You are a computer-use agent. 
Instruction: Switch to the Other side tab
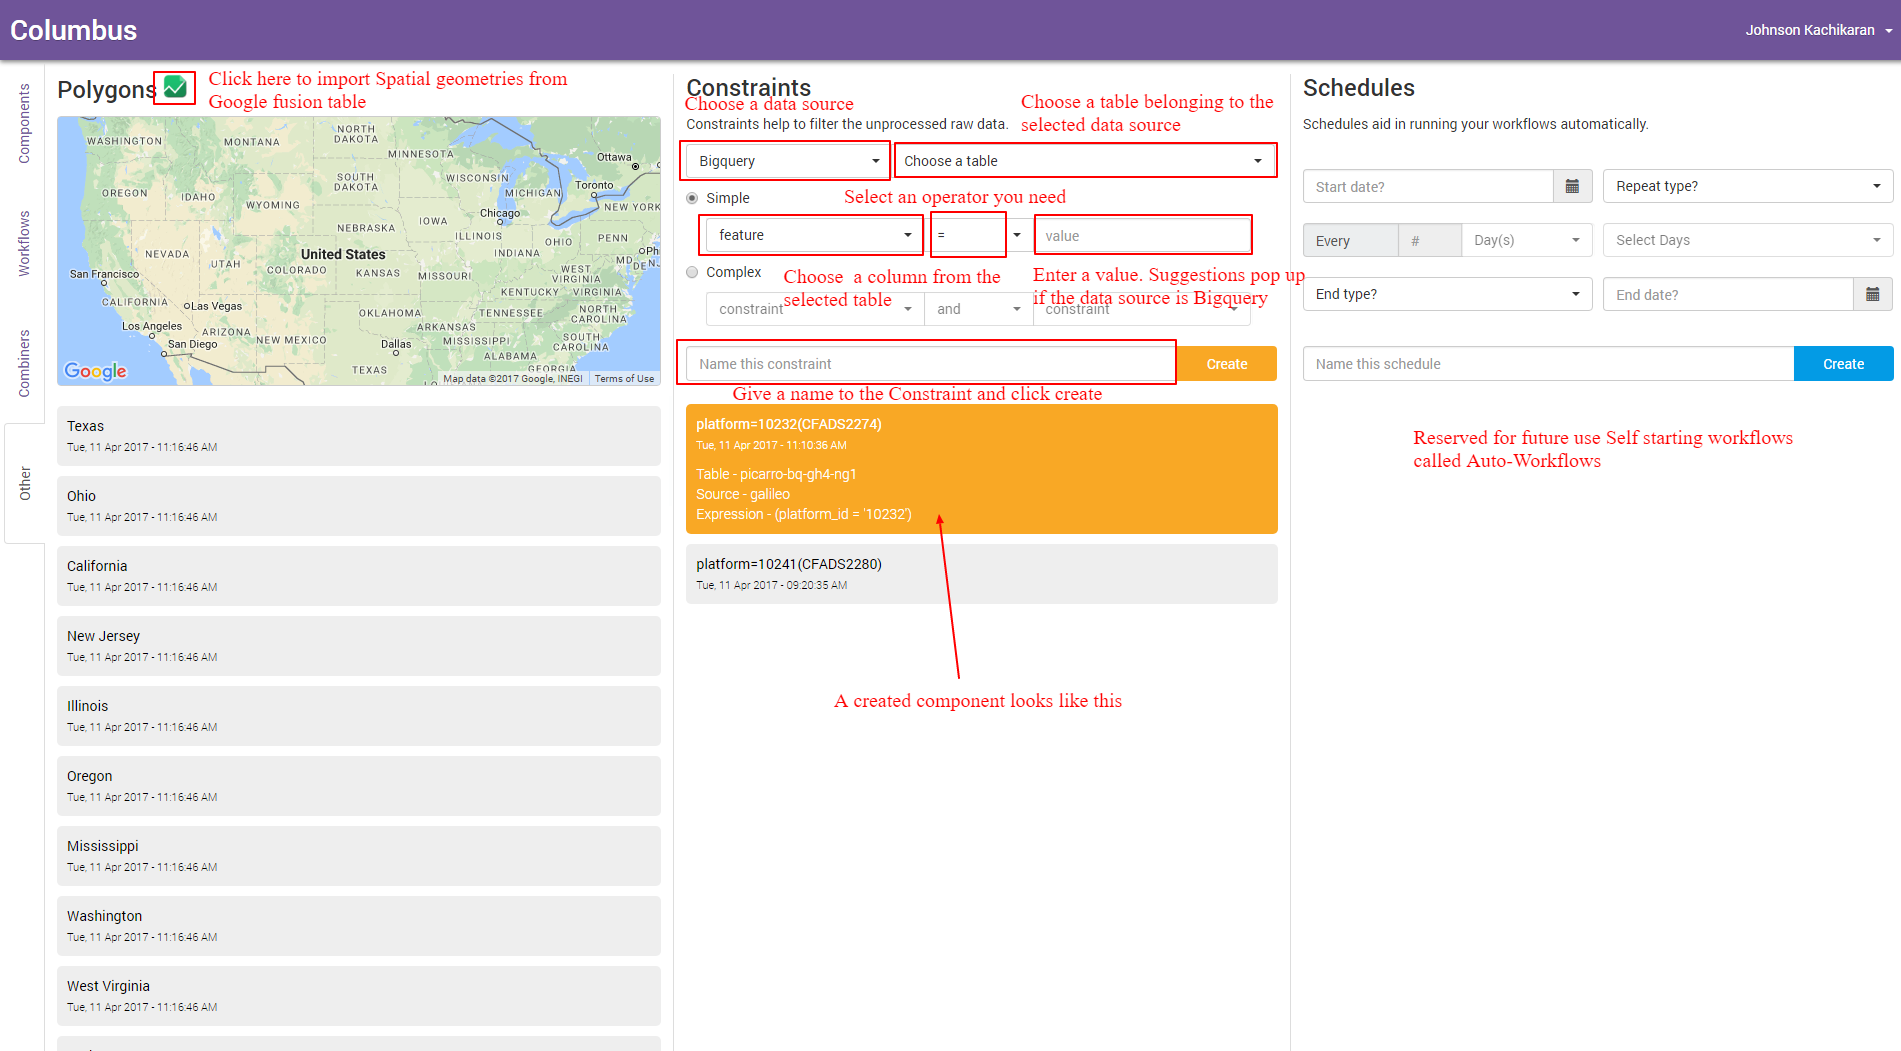click(x=24, y=483)
